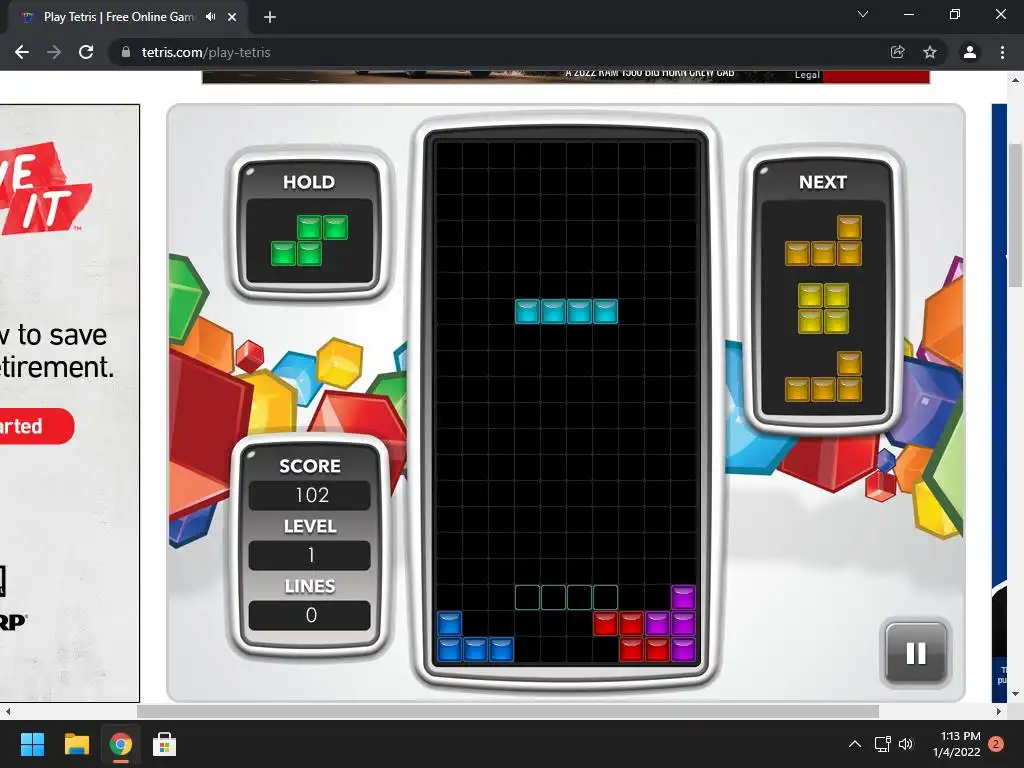Open Chrome three-dot menu
The height and width of the screenshot is (768, 1024).
pos(1002,52)
